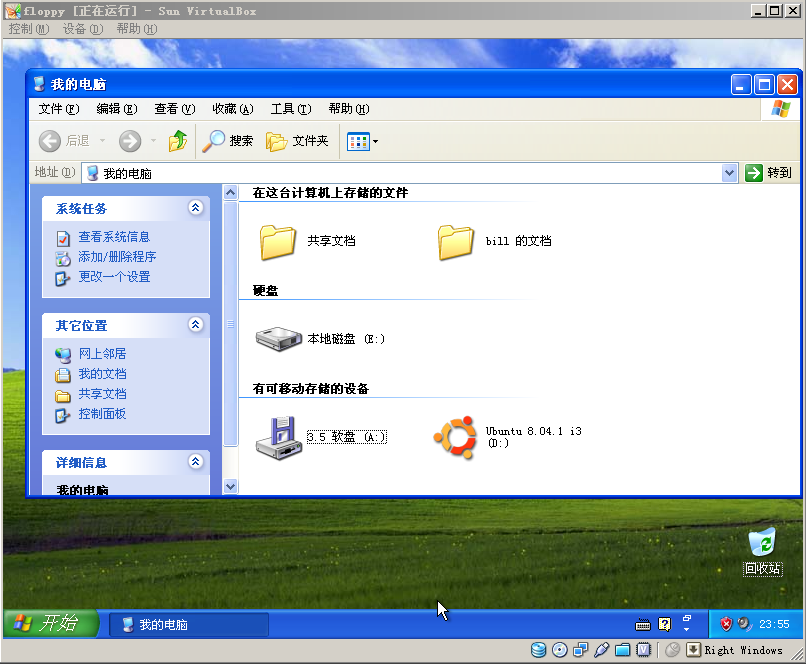Open the 编辑(E) menu
Image resolution: width=806 pixels, height=664 pixels.
coord(117,109)
